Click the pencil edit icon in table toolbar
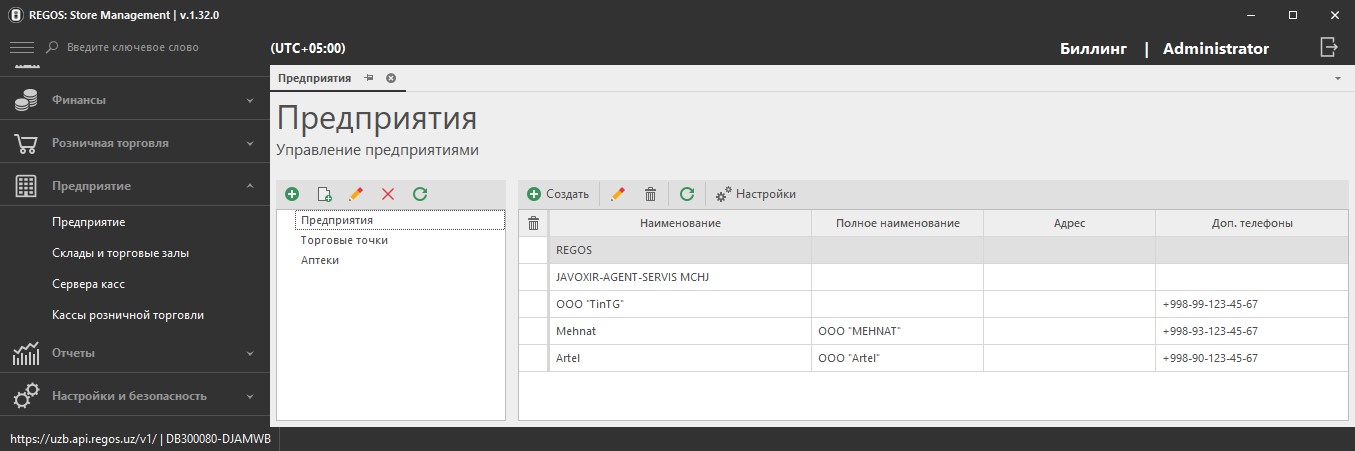Image resolution: width=1355 pixels, height=451 pixels. (618, 194)
